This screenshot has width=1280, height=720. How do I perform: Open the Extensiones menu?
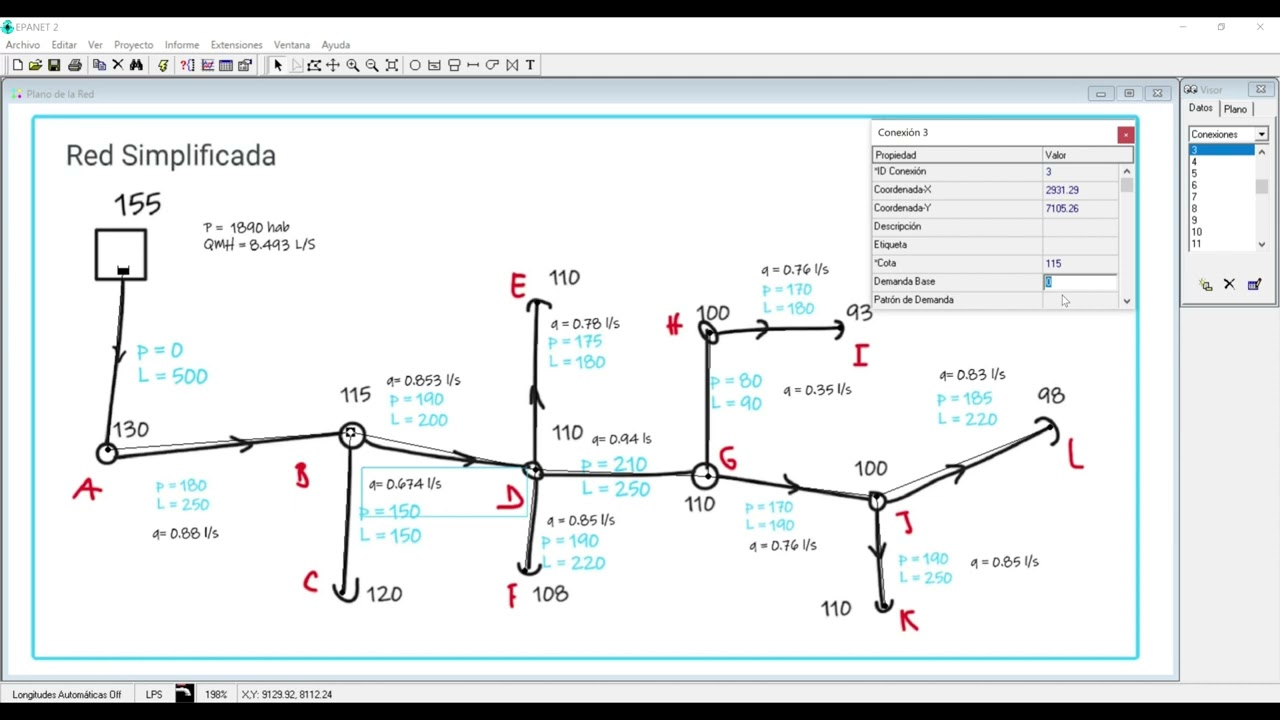(236, 45)
